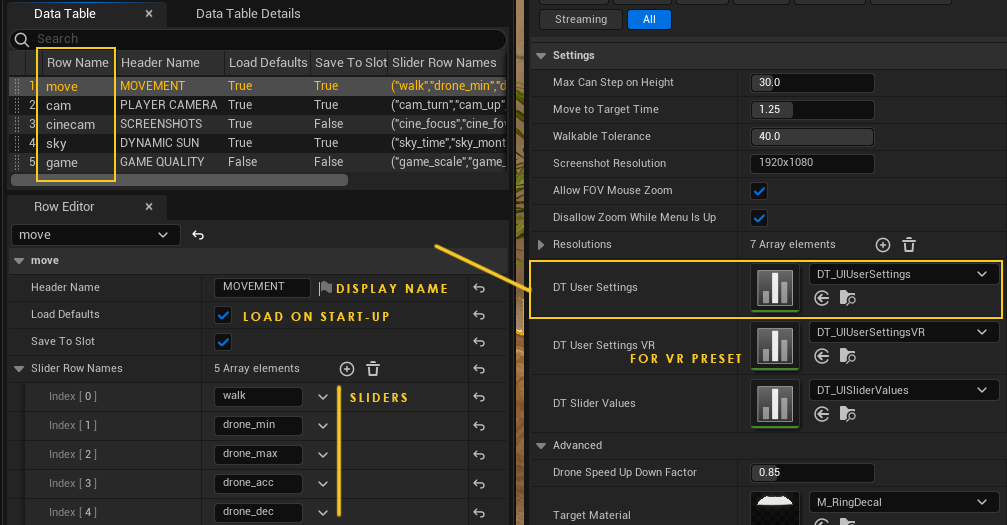Add element to Resolutions array
The image size is (1007, 525).
click(883, 245)
